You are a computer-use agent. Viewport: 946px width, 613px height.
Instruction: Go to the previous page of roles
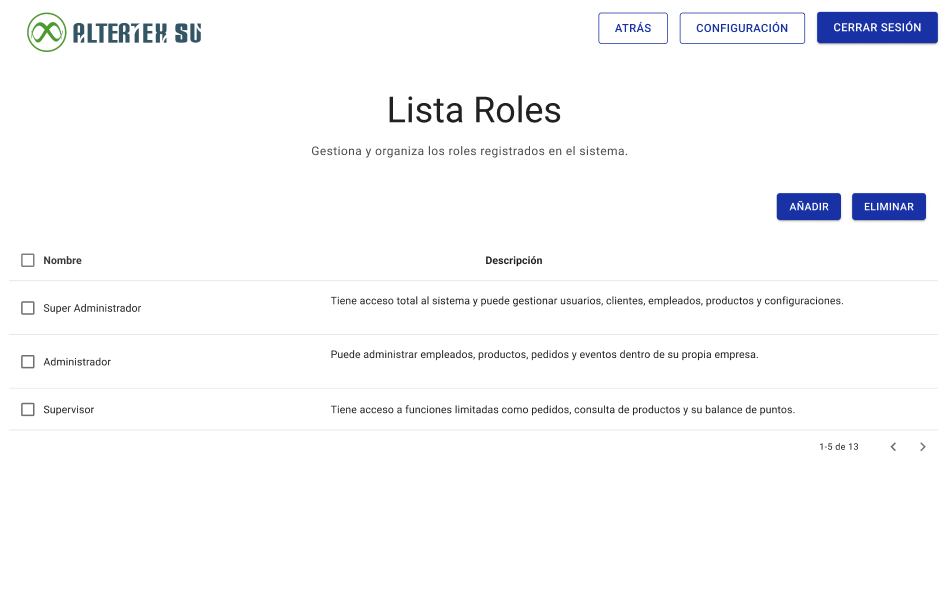tap(894, 446)
